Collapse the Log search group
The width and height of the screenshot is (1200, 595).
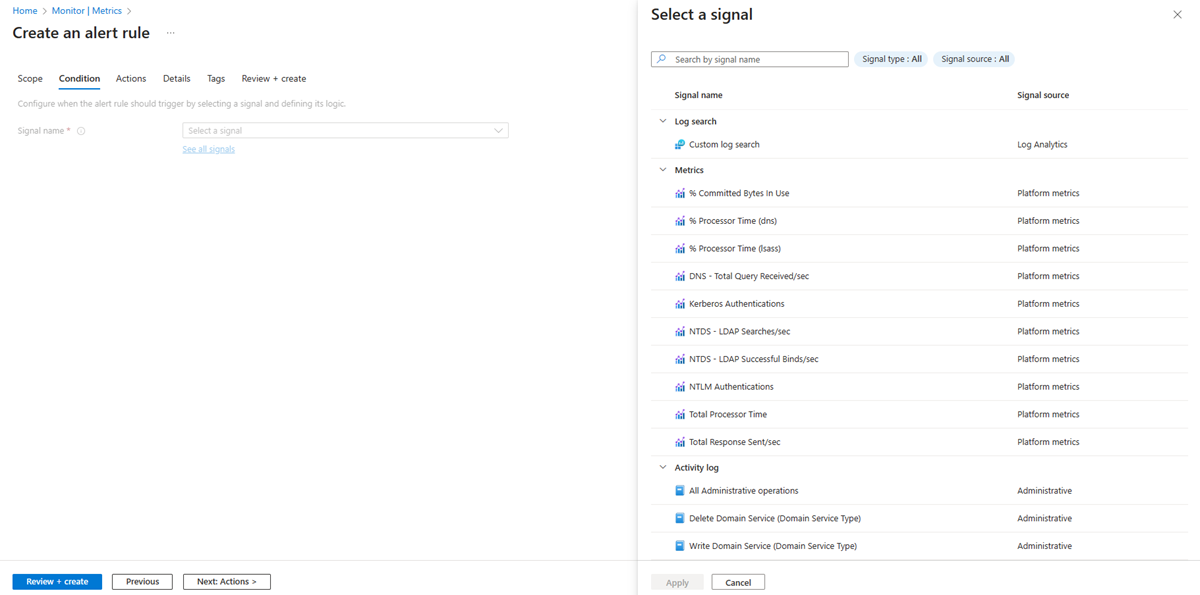[x=662, y=122]
